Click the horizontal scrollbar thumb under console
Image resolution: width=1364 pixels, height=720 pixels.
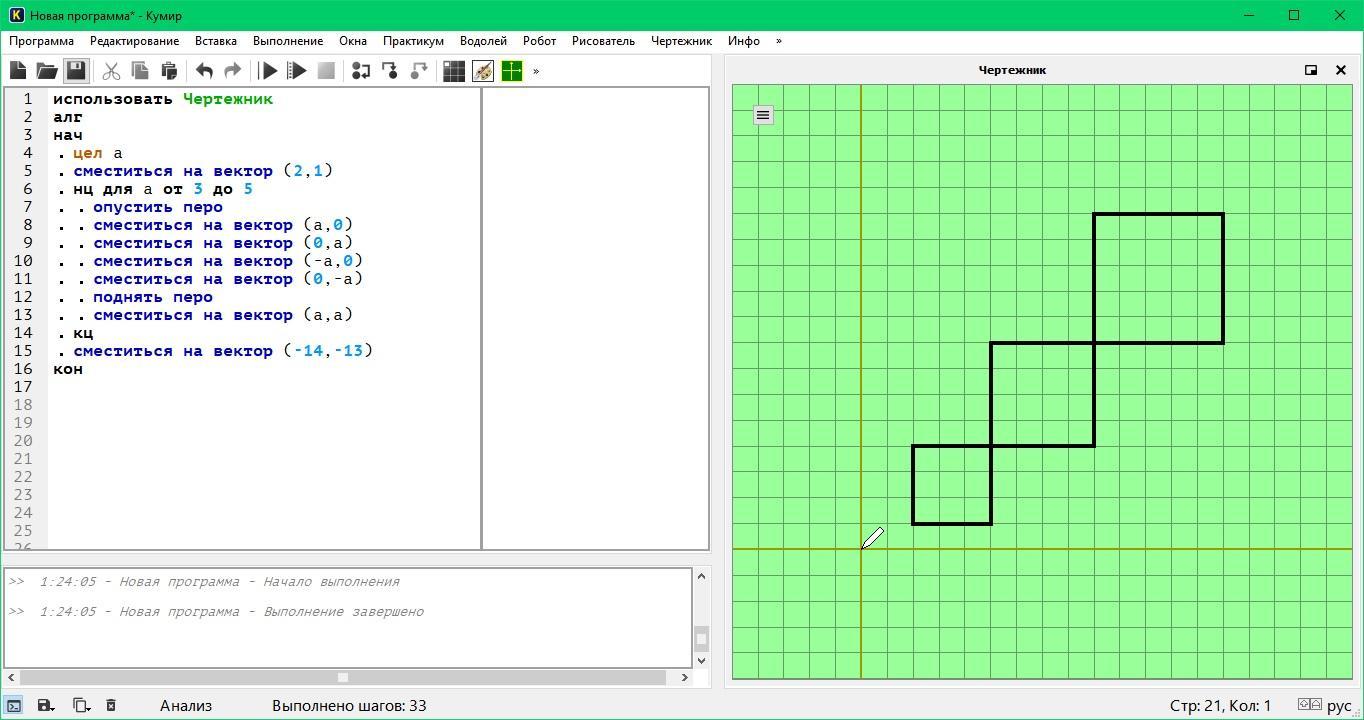(x=343, y=677)
